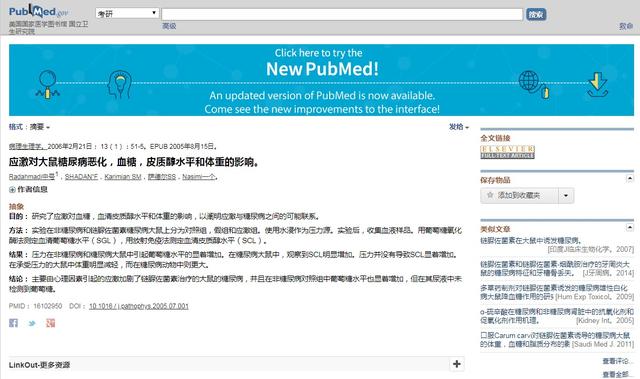Collapse the 类似文章 similar articles panel

pos(630,227)
